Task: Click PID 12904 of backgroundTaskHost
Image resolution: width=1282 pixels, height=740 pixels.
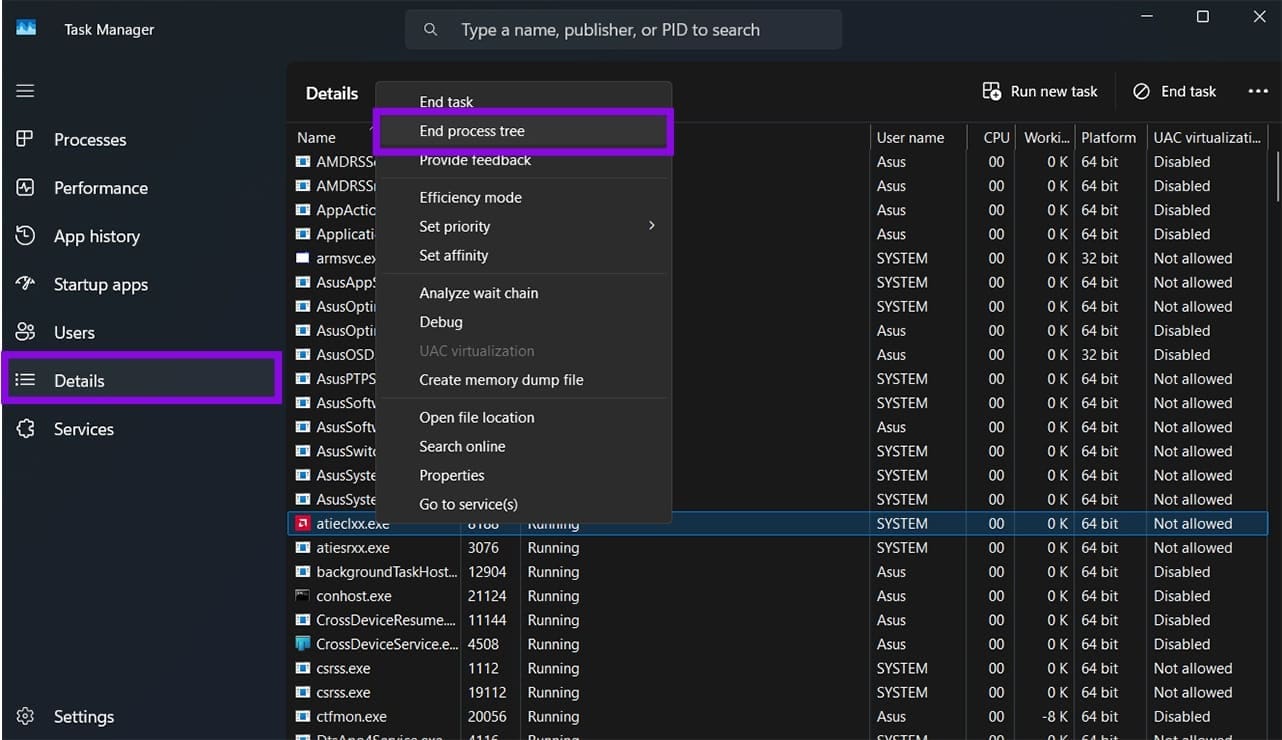Action: (x=487, y=572)
